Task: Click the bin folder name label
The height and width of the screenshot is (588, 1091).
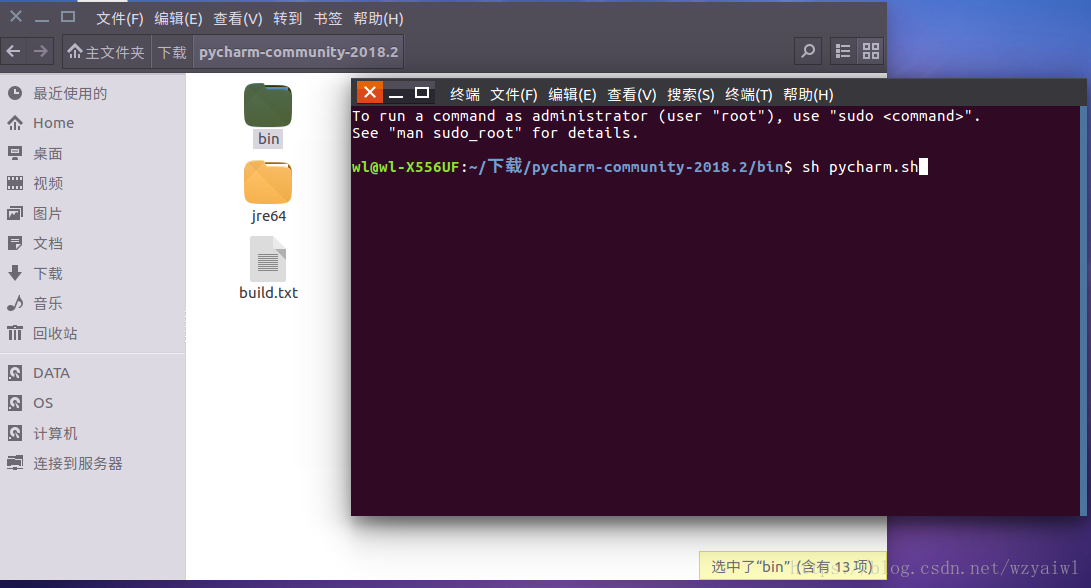Action: (269, 138)
